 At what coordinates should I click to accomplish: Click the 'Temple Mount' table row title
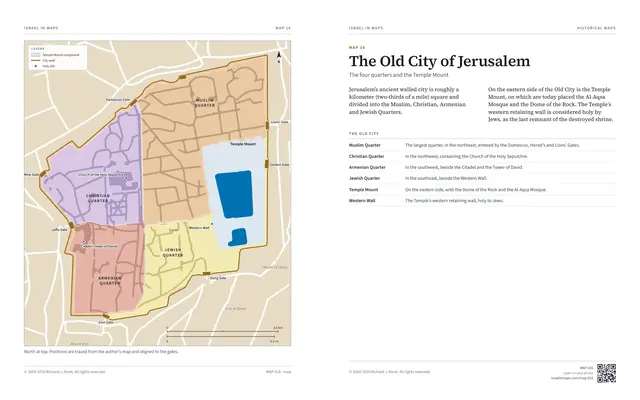(x=363, y=190)
